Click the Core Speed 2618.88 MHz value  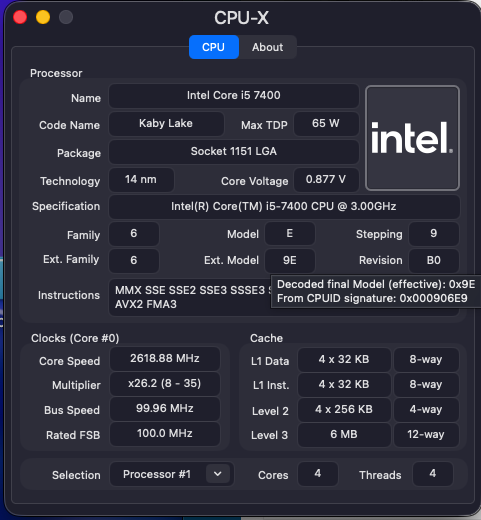pyautogui.click(x=165, y=359)
